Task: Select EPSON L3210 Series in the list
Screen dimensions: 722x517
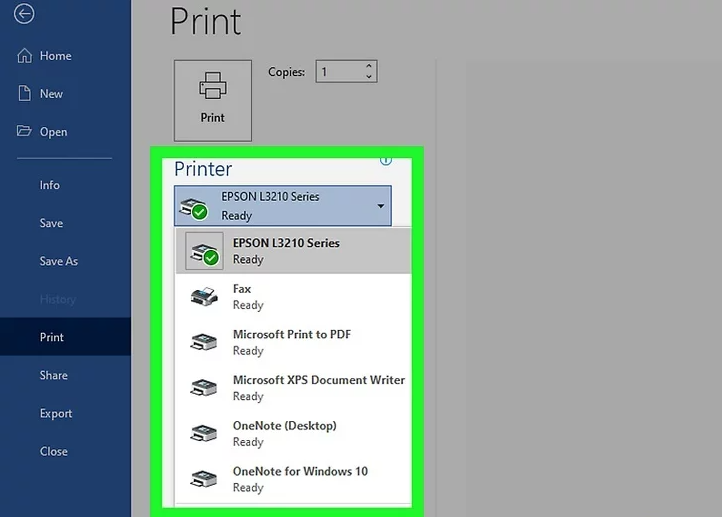Action: coord(293,251)
